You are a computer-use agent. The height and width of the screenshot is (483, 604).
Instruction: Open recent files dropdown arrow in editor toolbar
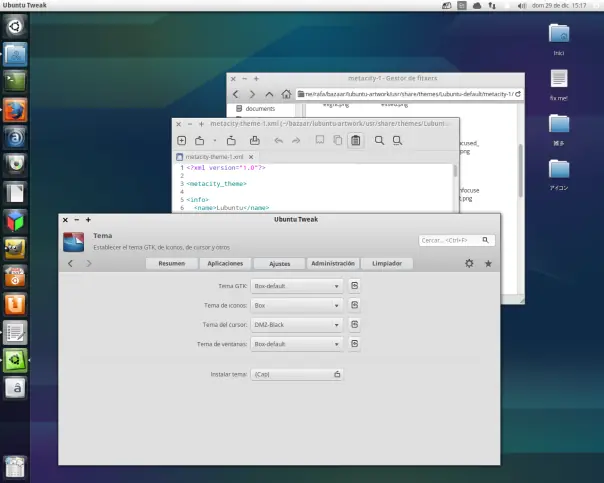pos(215,141)
